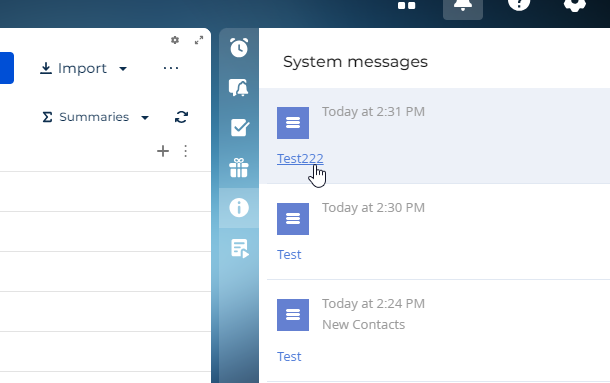The image size is (610, 383).
Task: Open the reminders alarm clock tab
Action: [239, 48]
